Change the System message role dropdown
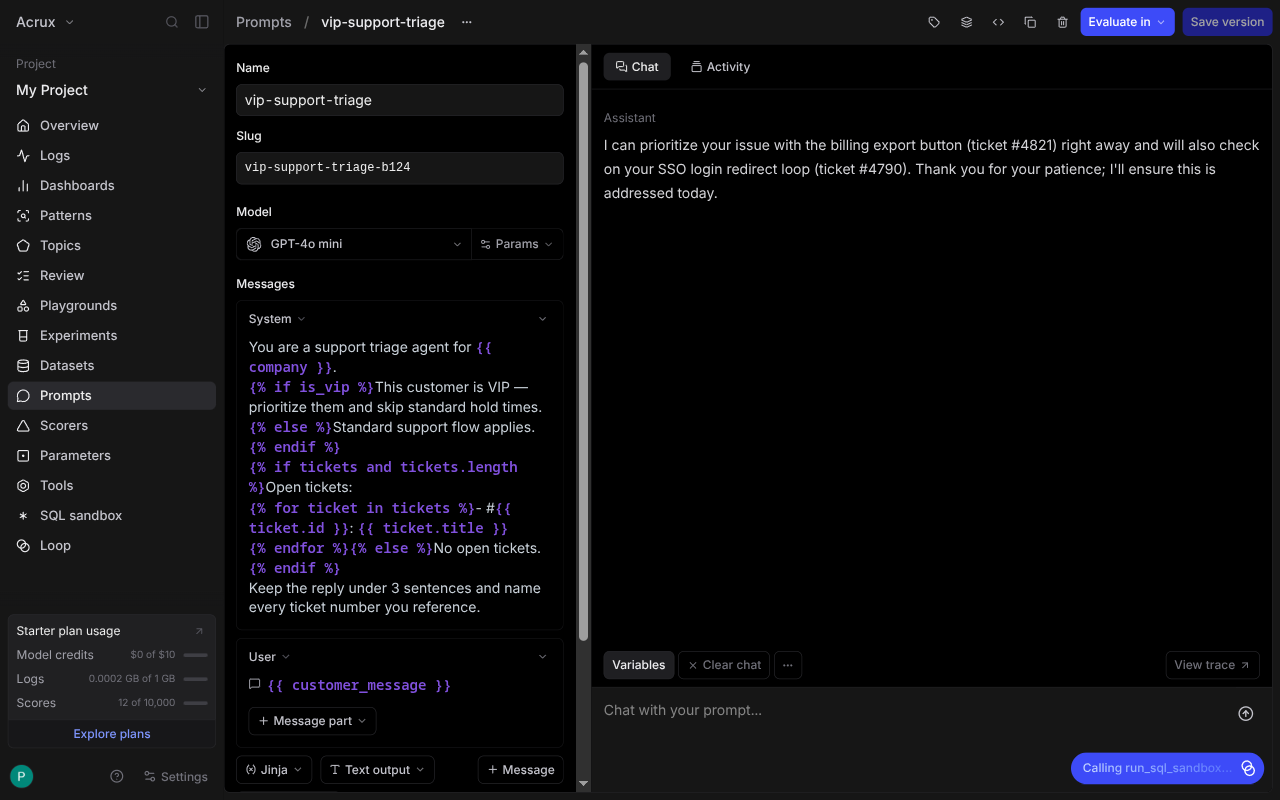 click(x=277, y=319)
